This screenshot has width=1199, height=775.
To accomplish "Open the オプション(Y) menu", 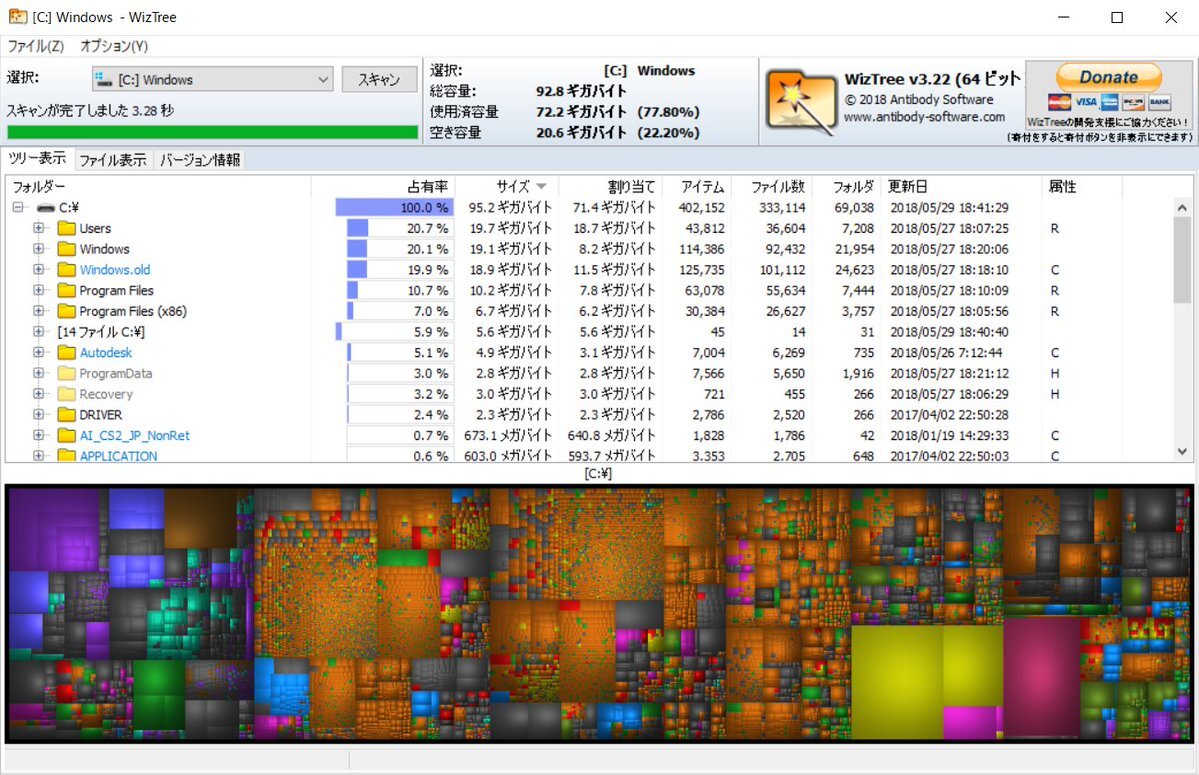I will [x=114, y=46].
